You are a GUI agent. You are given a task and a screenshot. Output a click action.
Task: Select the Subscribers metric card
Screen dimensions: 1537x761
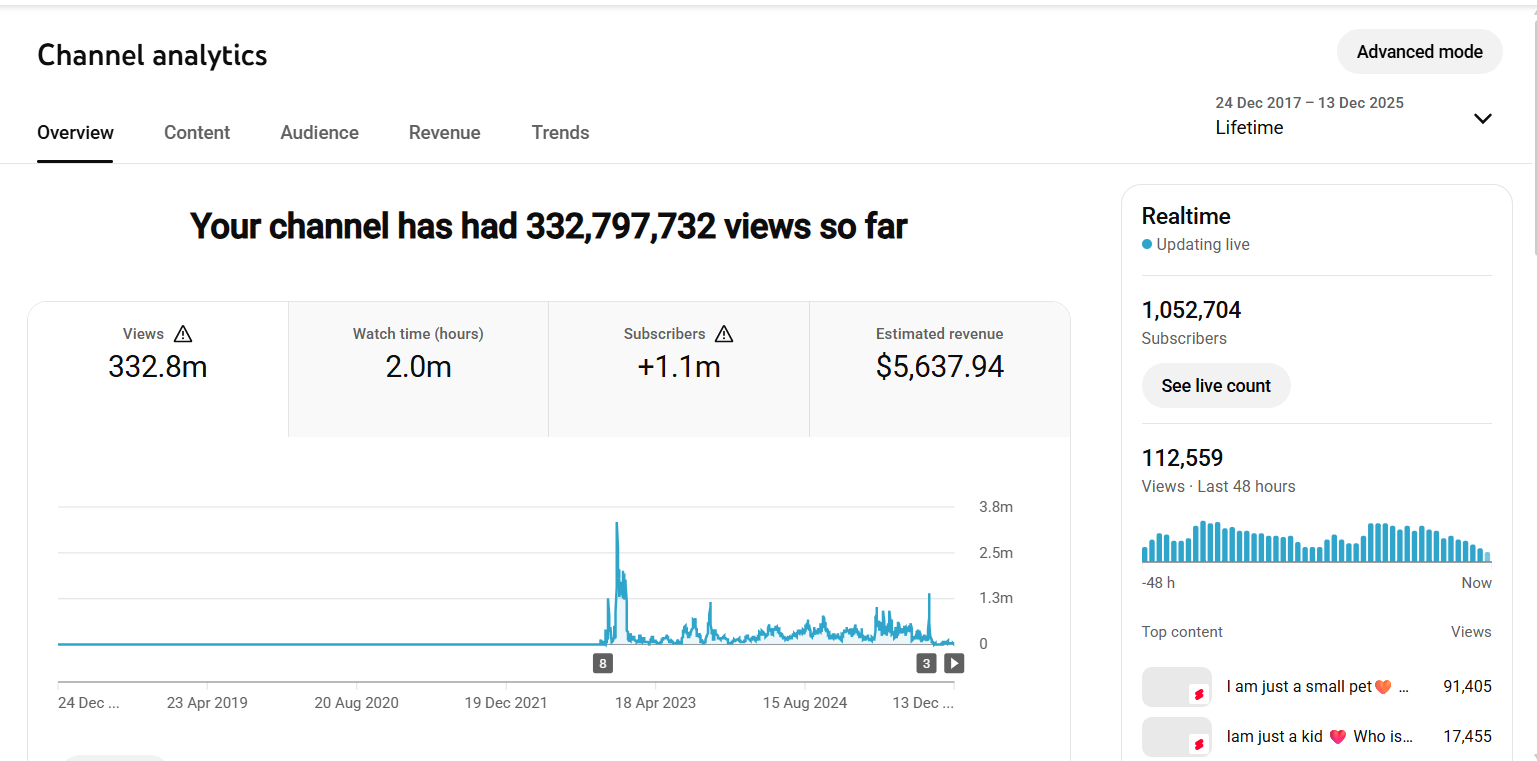coord(678,368)
